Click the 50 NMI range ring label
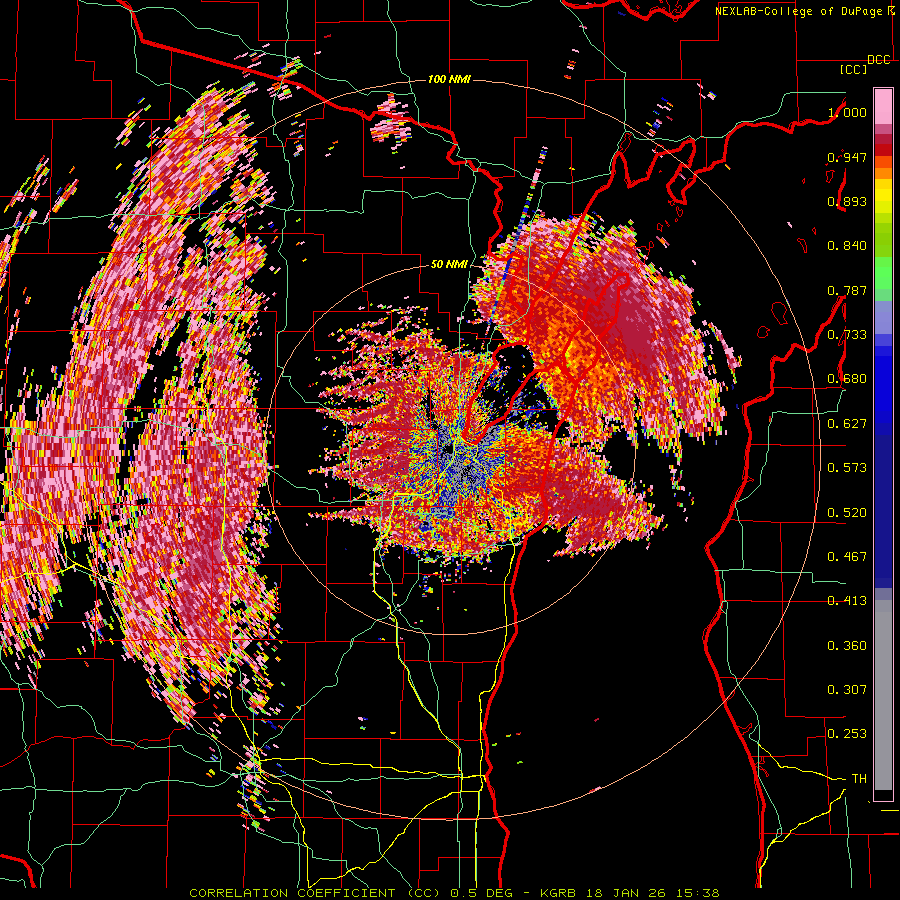Viewport: 900px width, 900px height. pyautogui.click(x=449, y=265)
